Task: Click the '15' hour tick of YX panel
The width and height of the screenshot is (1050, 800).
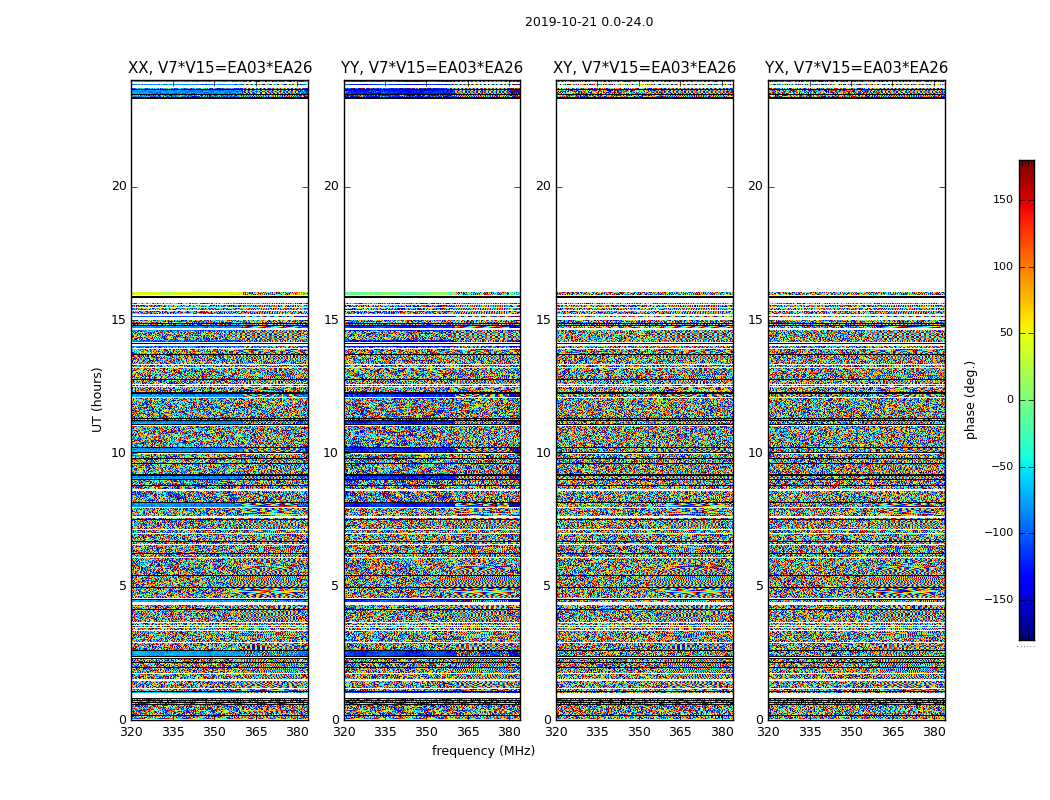Action: point(755,319)
